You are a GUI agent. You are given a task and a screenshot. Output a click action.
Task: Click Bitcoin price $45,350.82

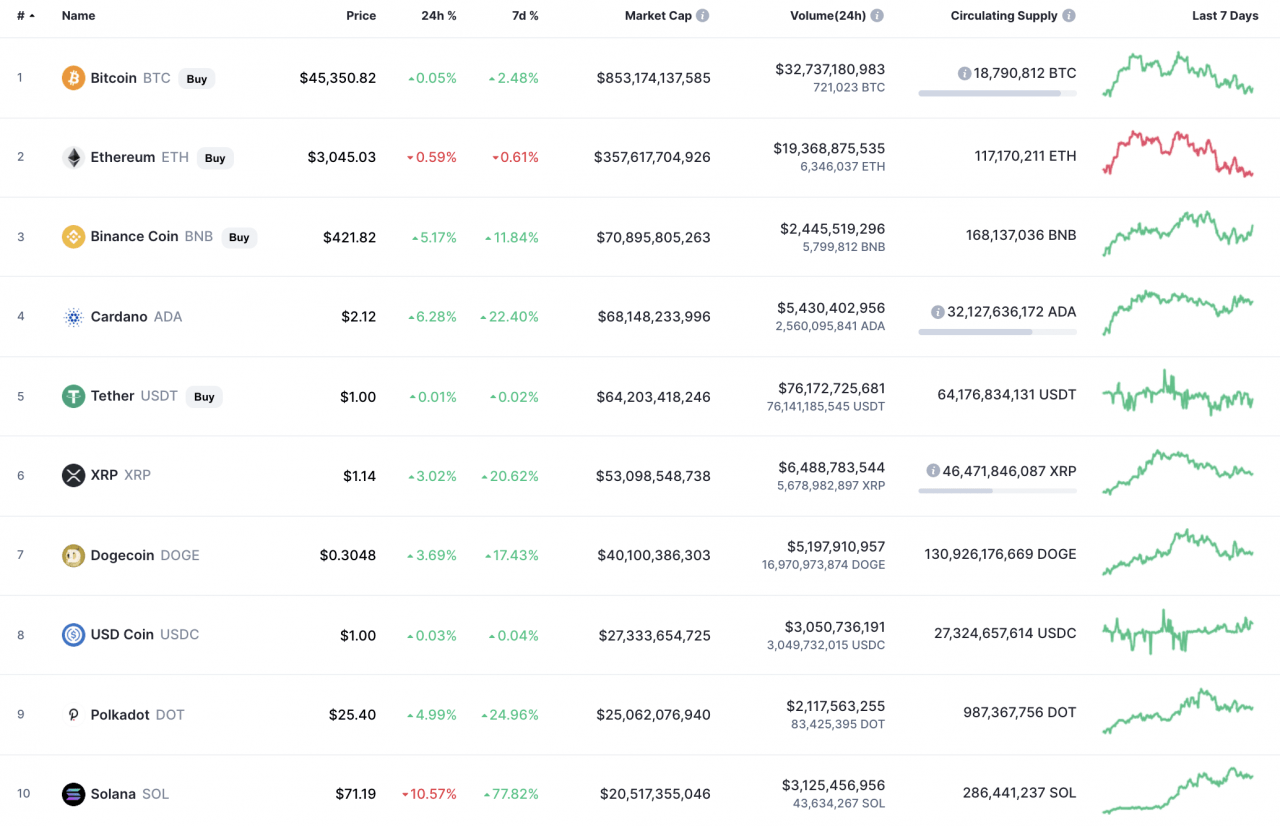point(338,78)
